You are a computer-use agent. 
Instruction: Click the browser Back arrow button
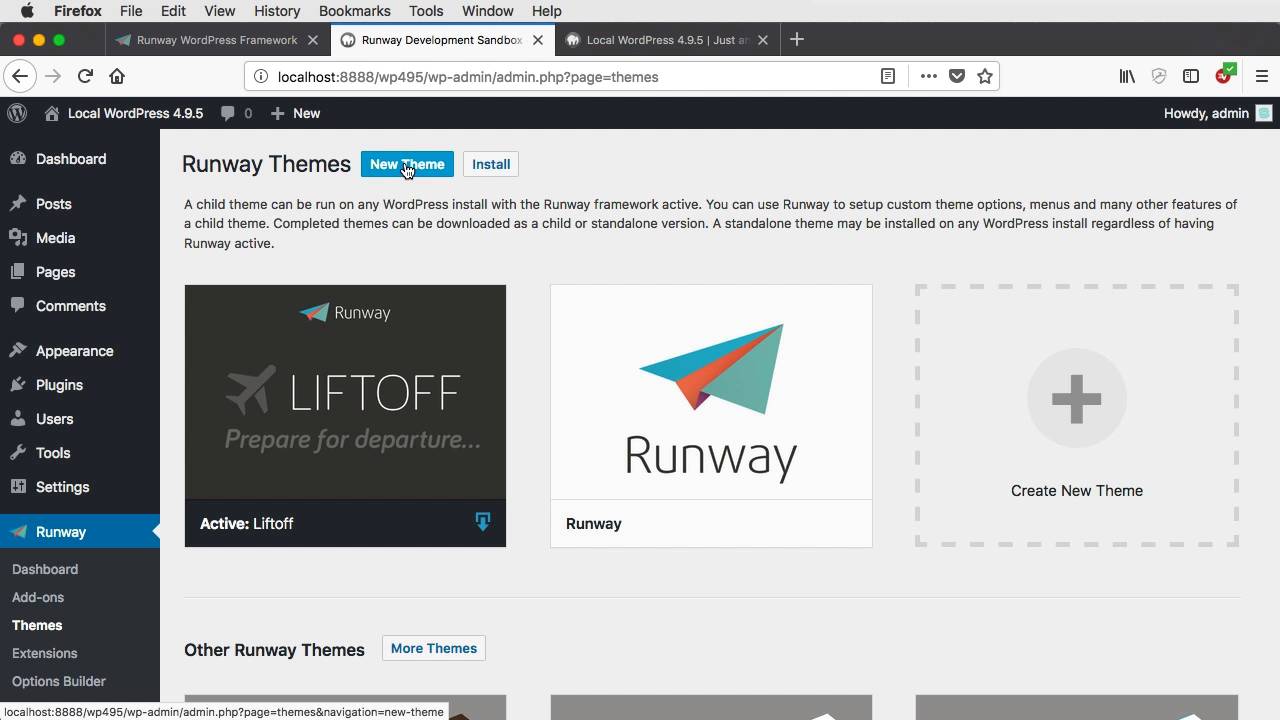pyautogui.click(x=20, y=76)
